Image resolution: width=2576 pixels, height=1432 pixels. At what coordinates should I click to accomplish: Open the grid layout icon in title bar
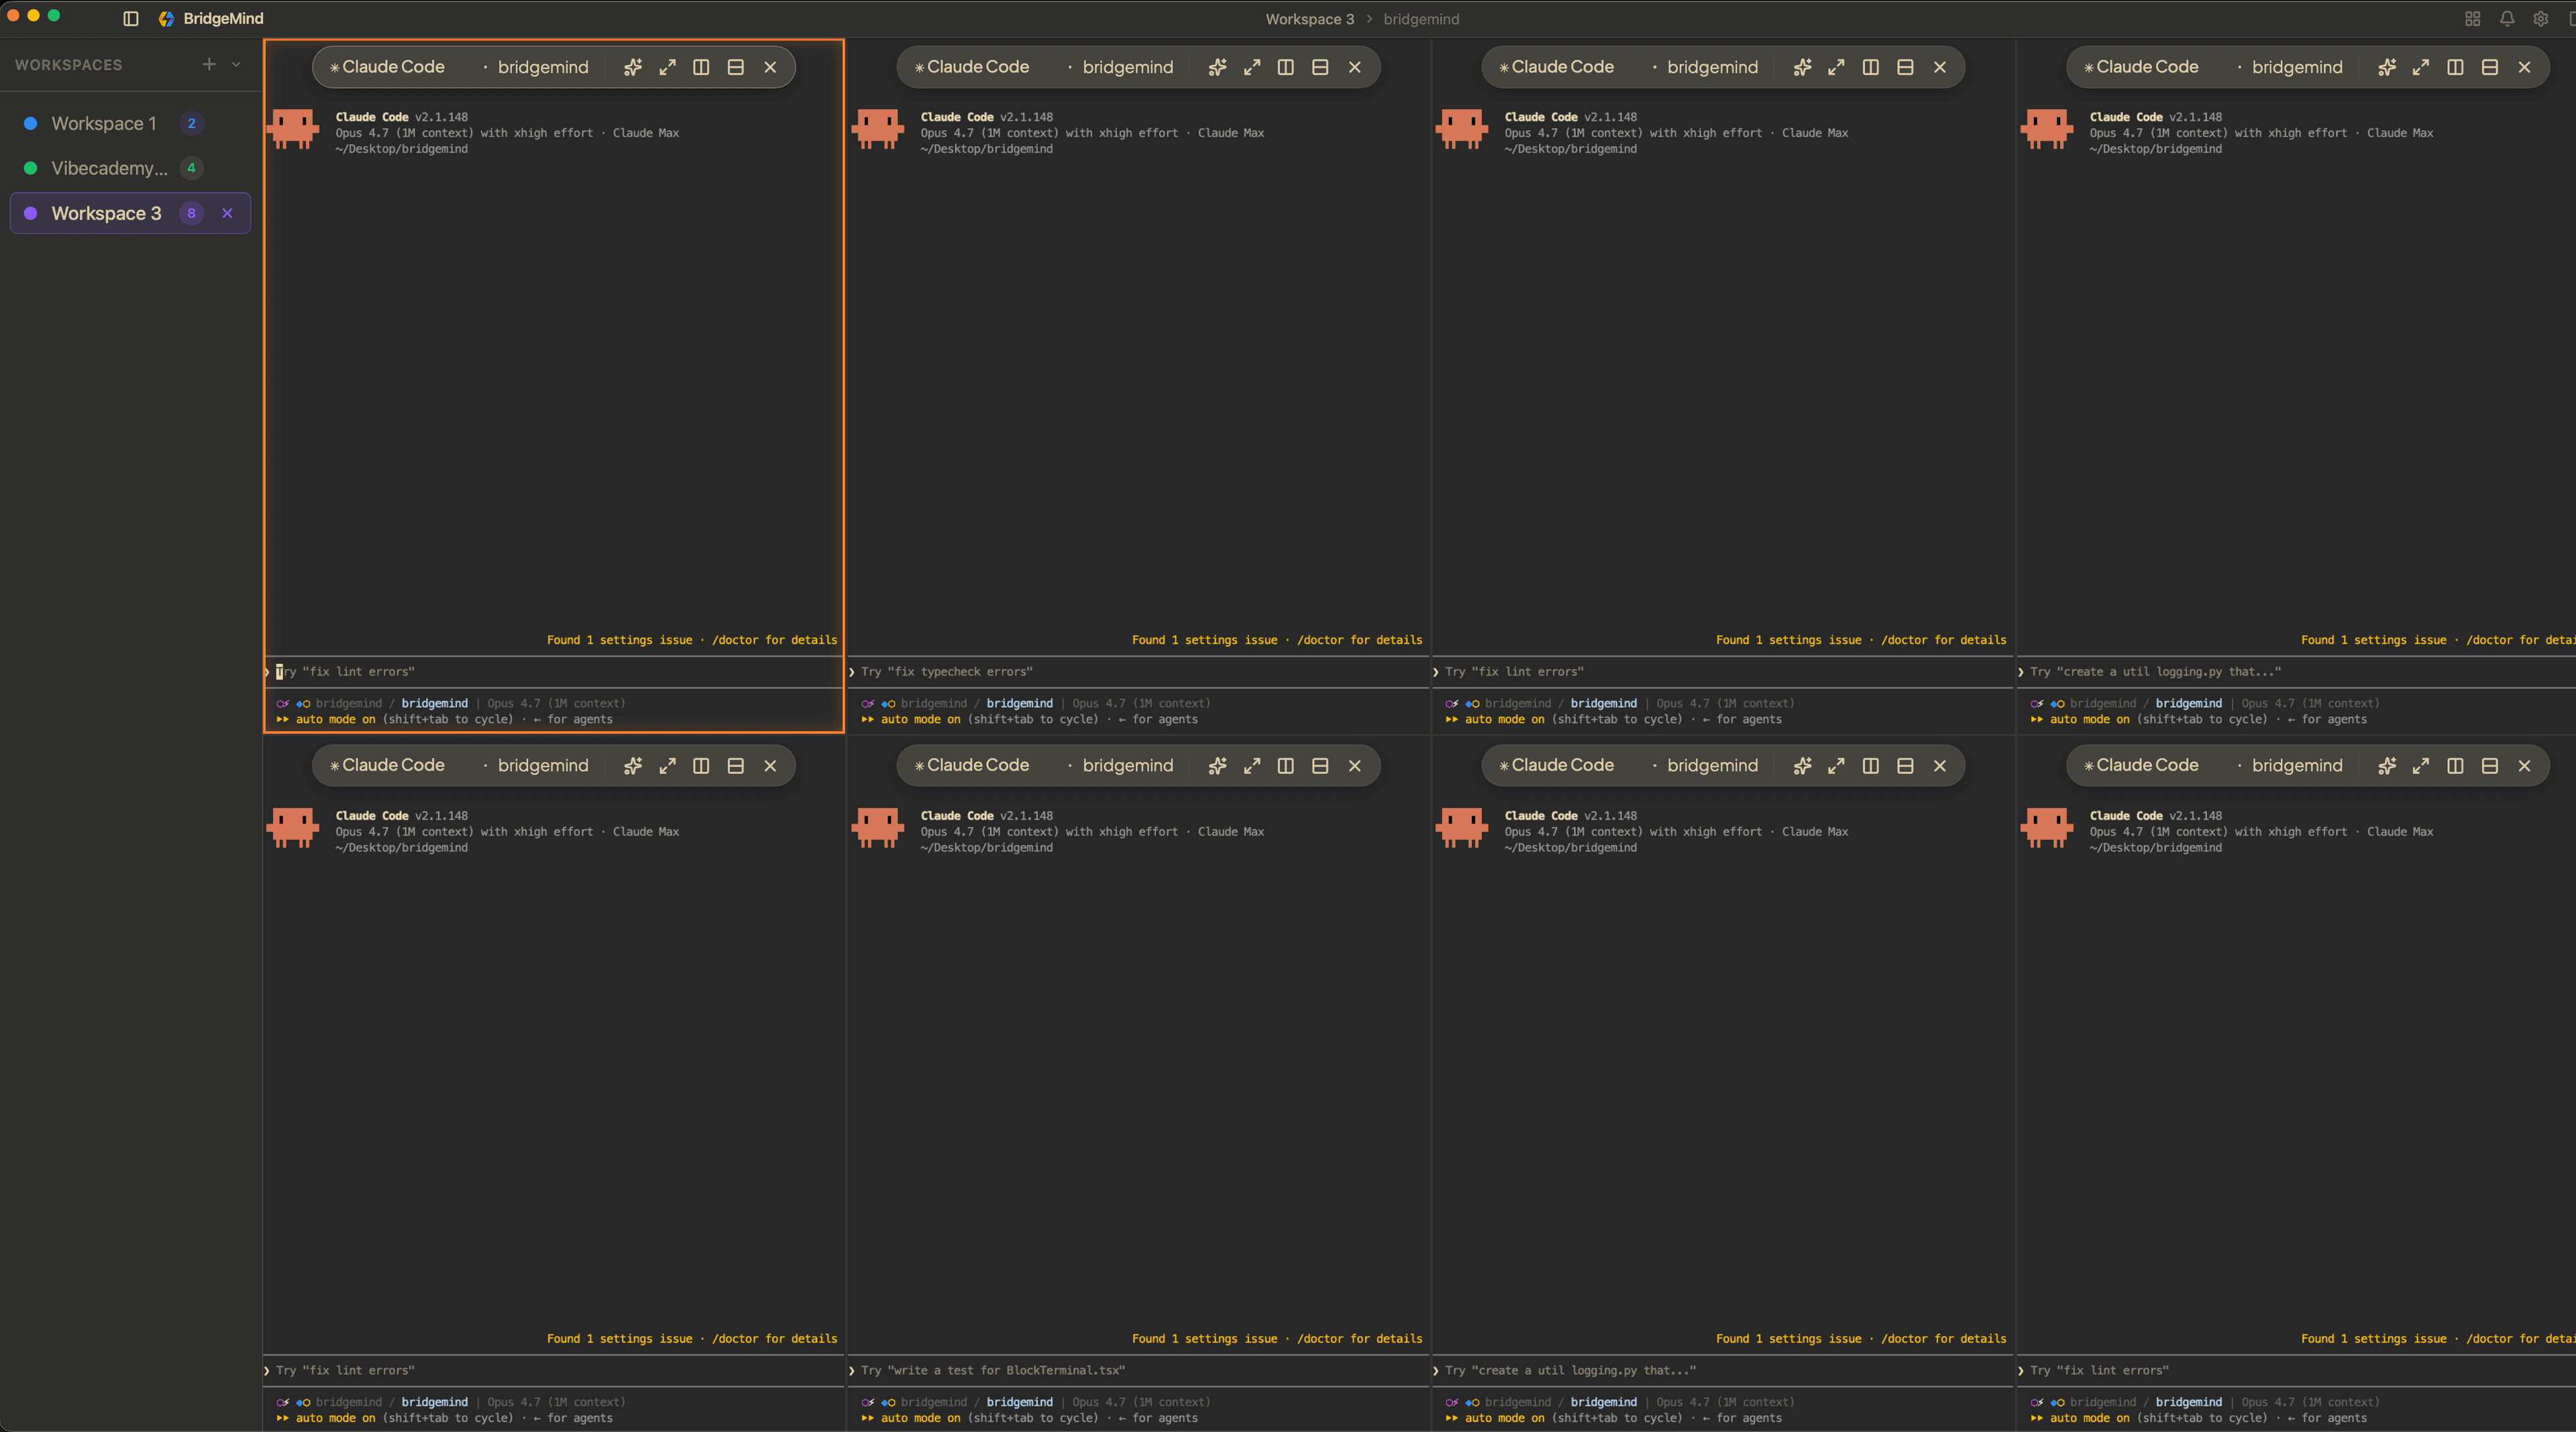[x=2472, y=19]
